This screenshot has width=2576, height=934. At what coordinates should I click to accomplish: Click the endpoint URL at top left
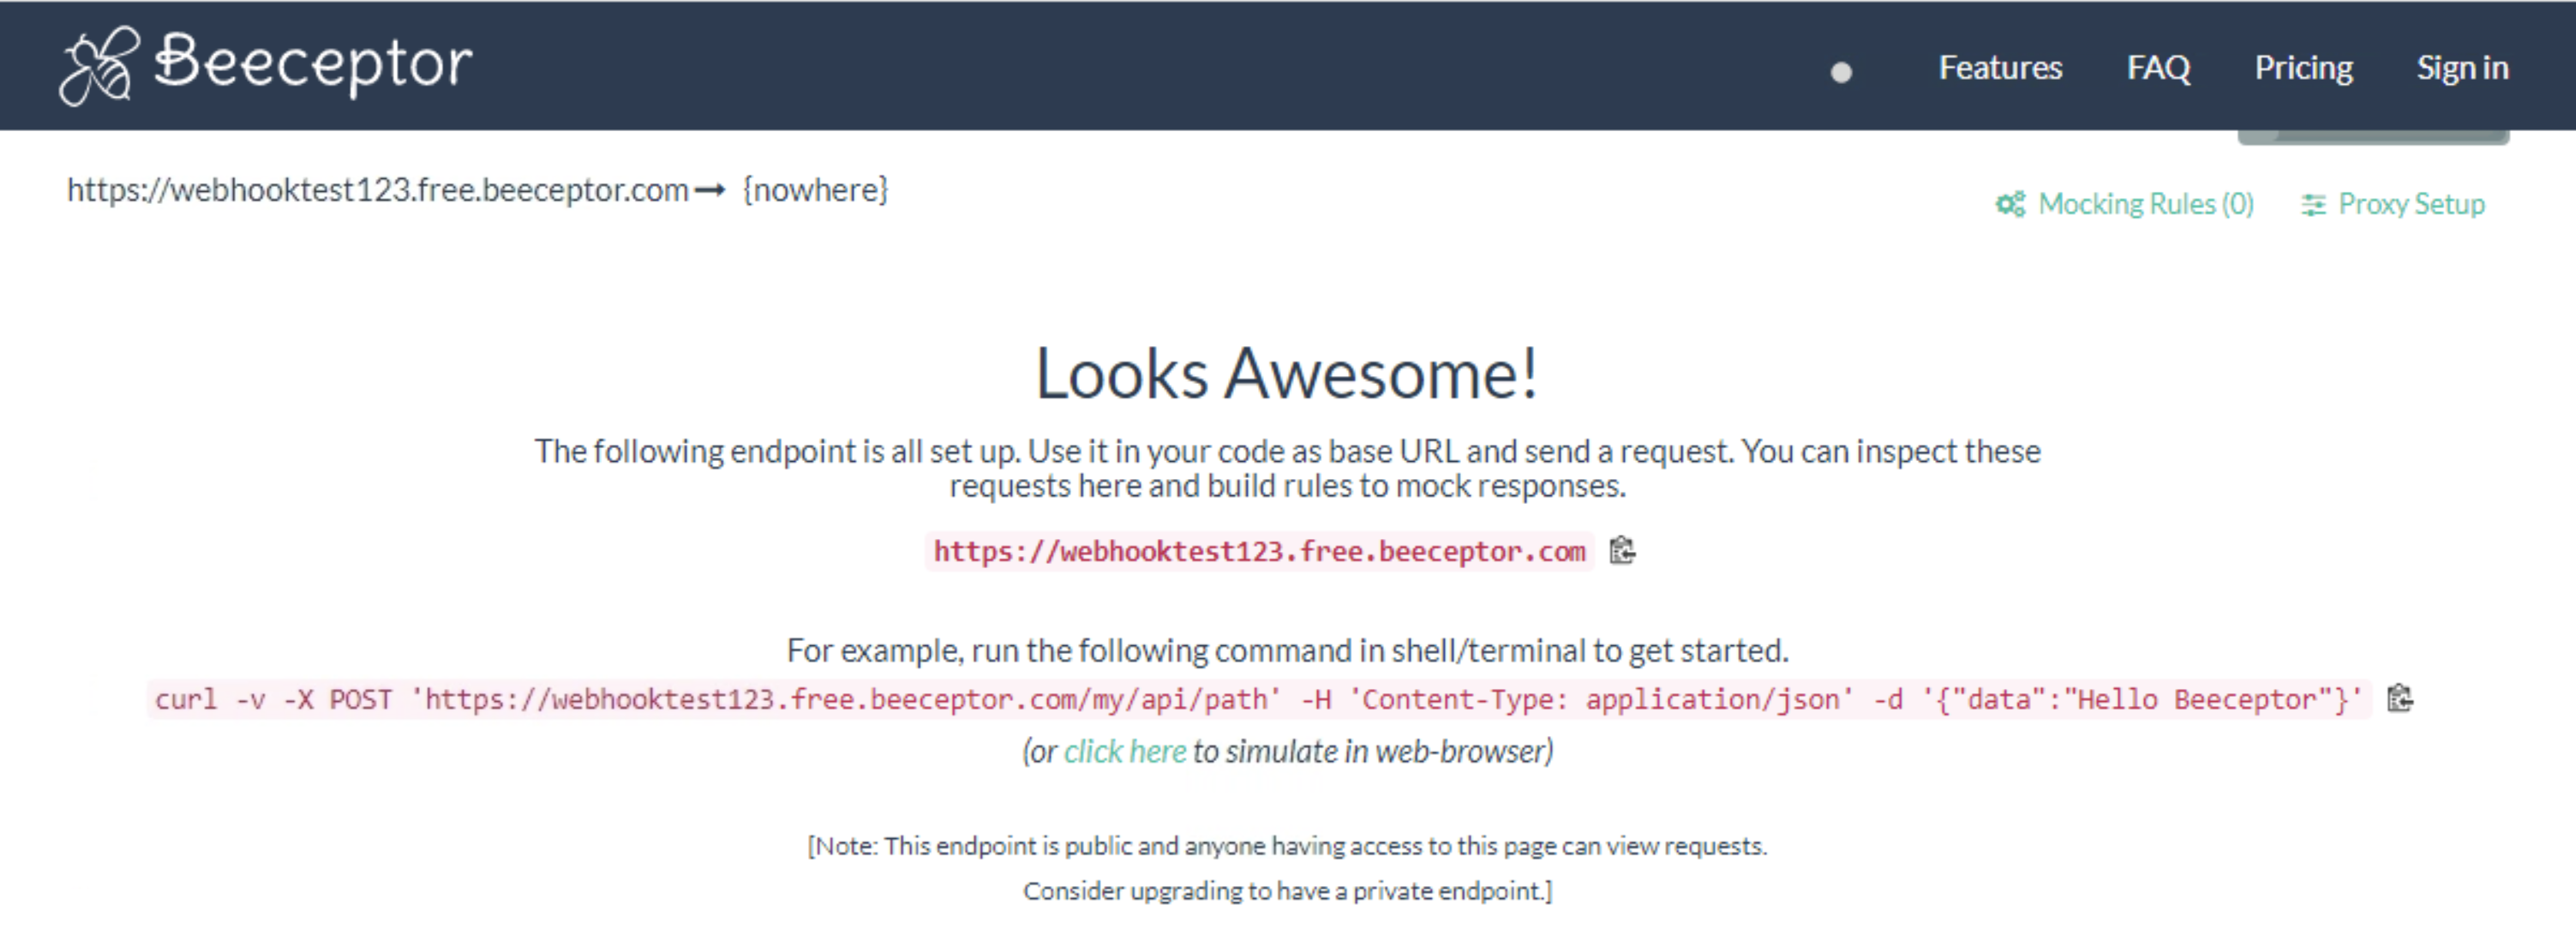[x=378, y=189]
